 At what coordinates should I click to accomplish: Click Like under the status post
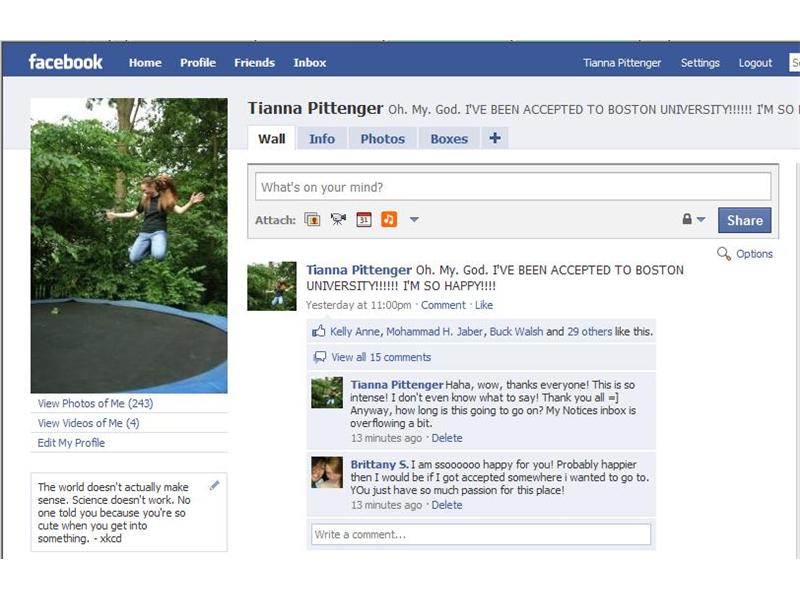click(x=484, y=305)
